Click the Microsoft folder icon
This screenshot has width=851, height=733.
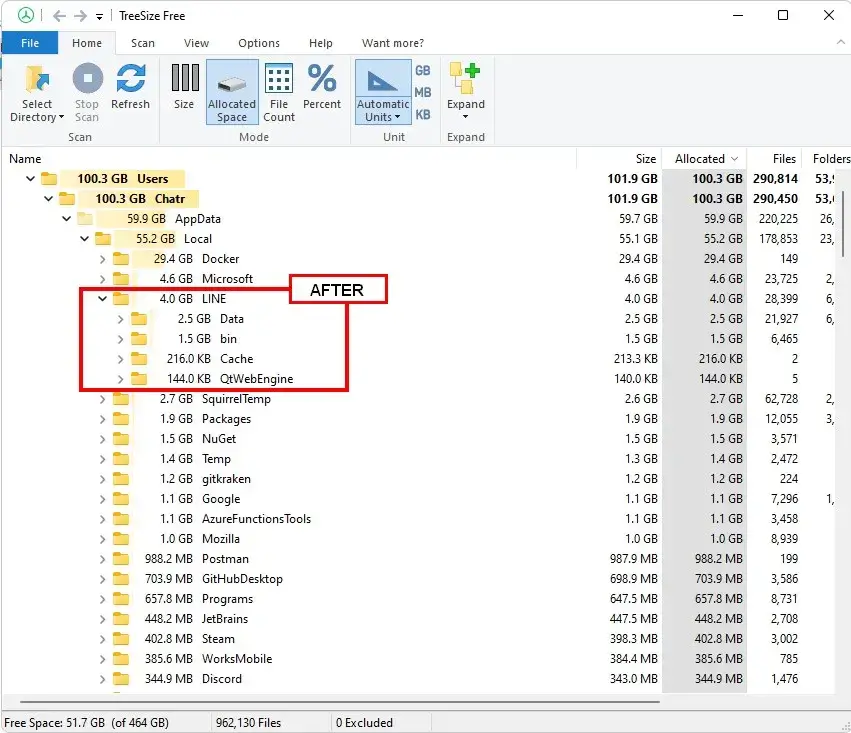tap(121, 278)
